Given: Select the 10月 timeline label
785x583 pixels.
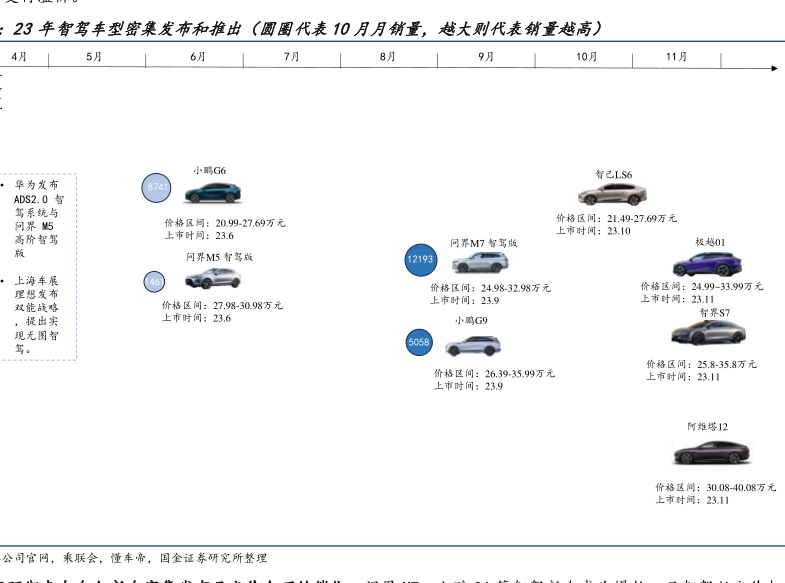Looking at the screenshot, I should pyautogui.click(x=586, y=57).
